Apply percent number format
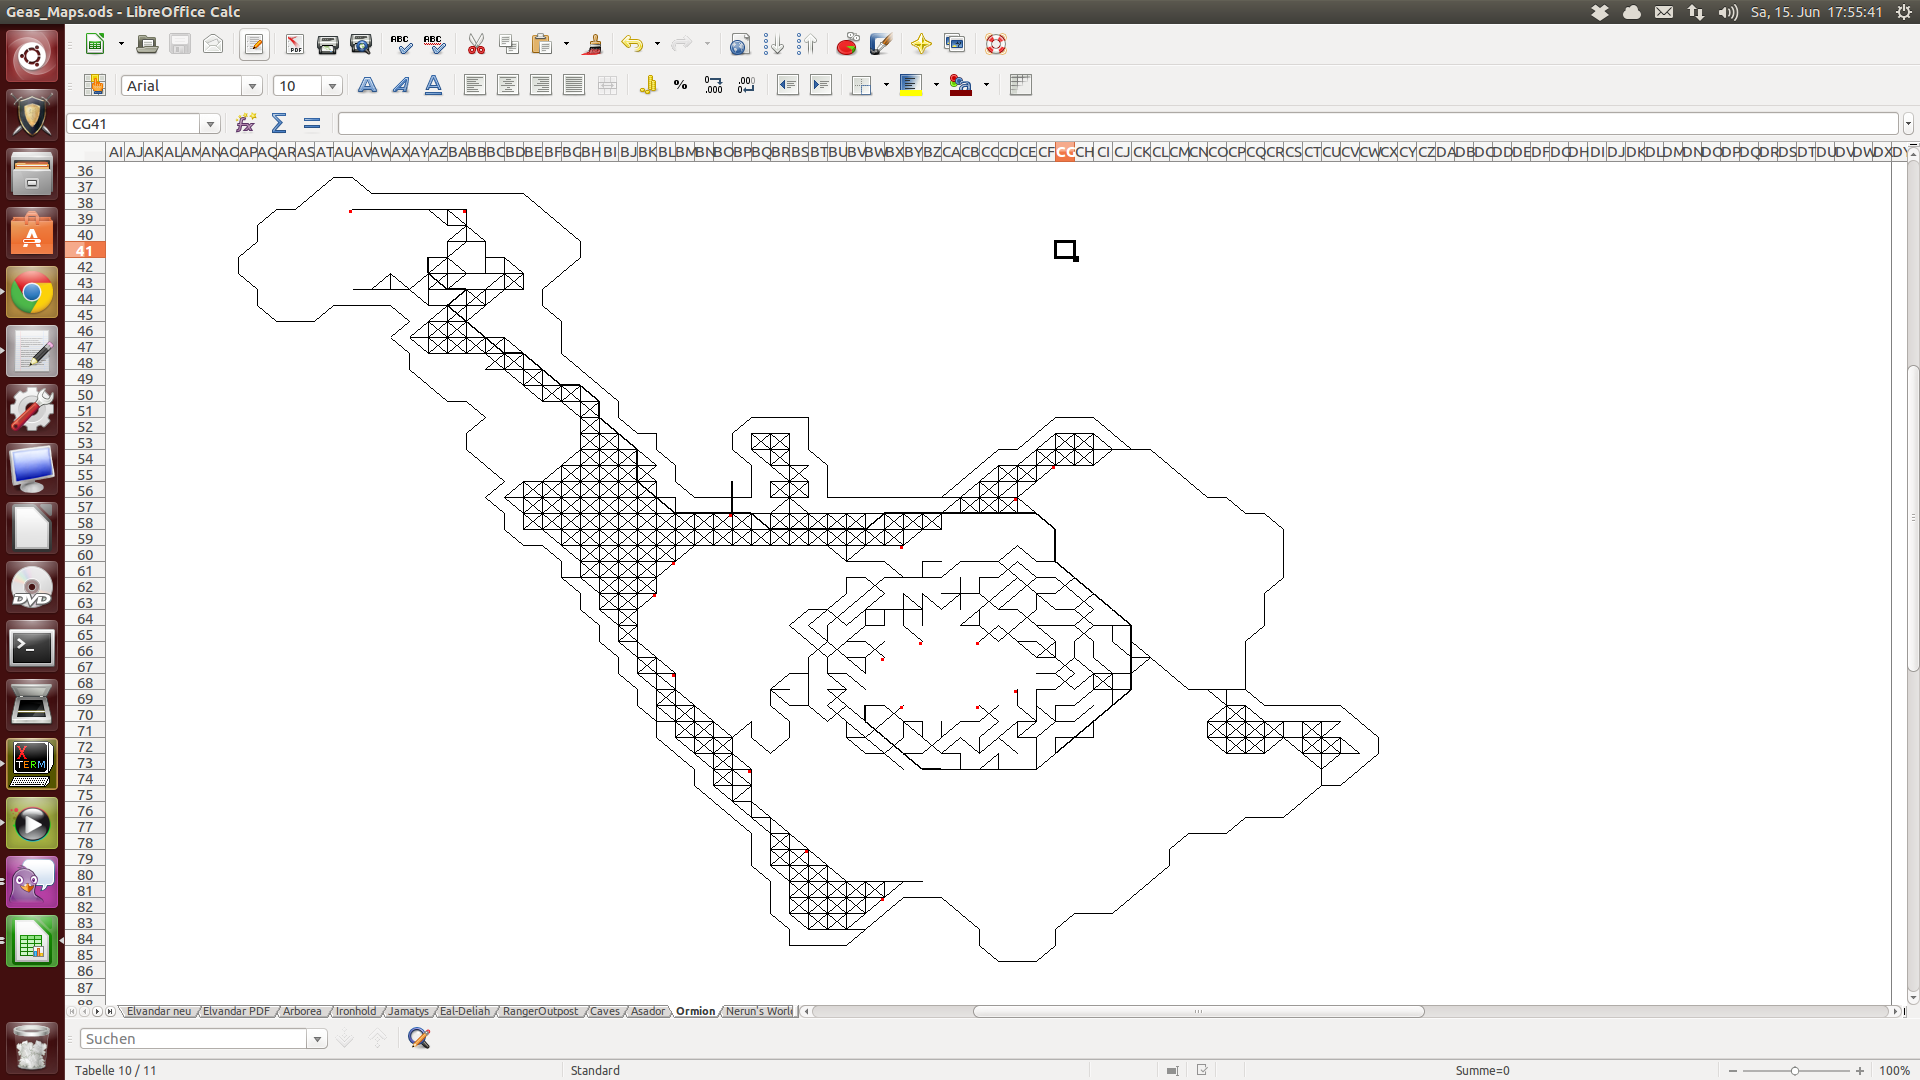 pos(680,86)
